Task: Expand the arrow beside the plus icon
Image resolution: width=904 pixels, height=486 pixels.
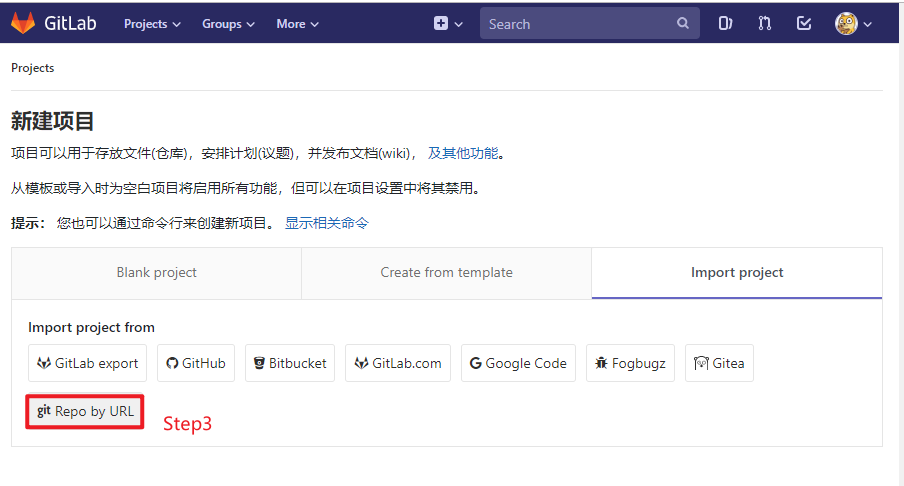Action: [459, 24]
